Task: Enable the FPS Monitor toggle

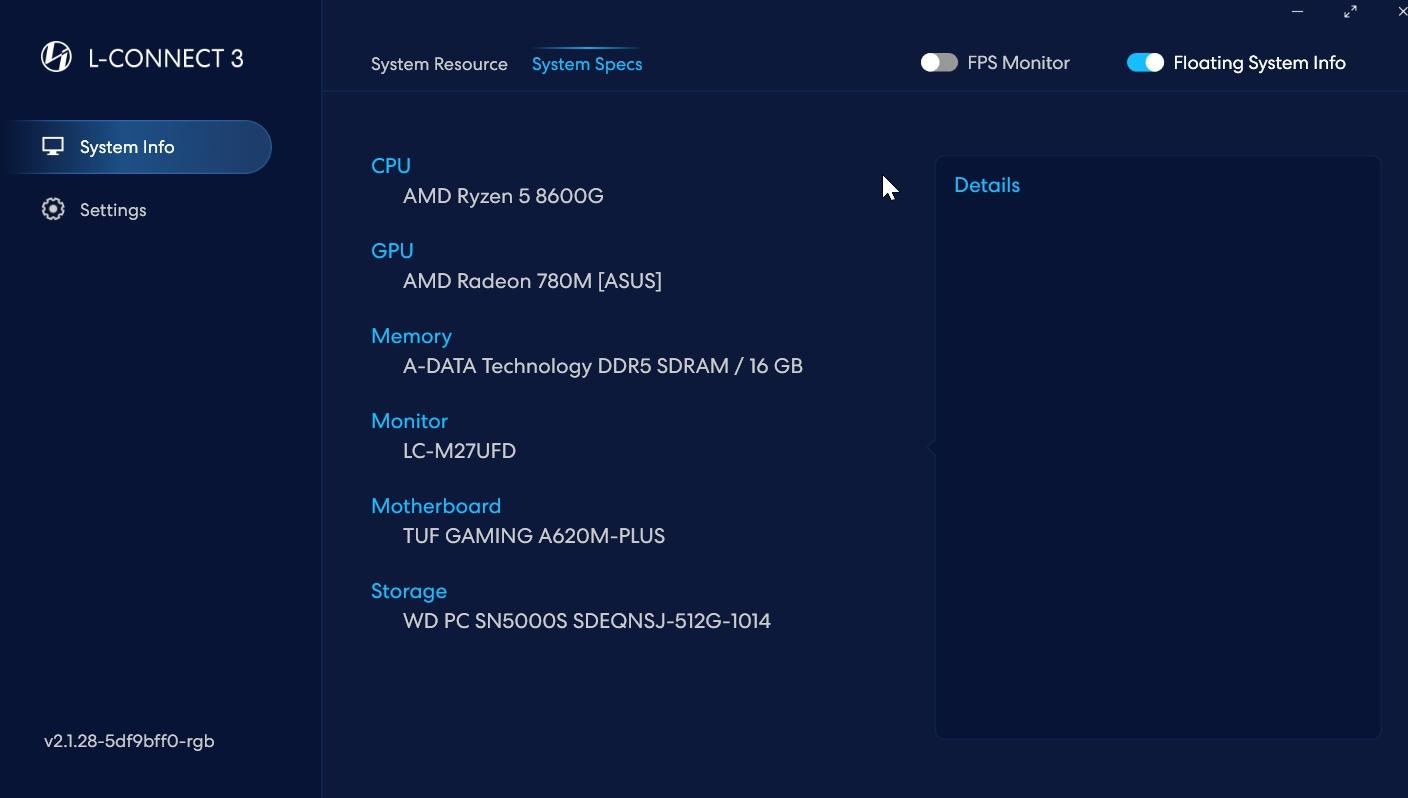Action: click(x=939, y=63)
